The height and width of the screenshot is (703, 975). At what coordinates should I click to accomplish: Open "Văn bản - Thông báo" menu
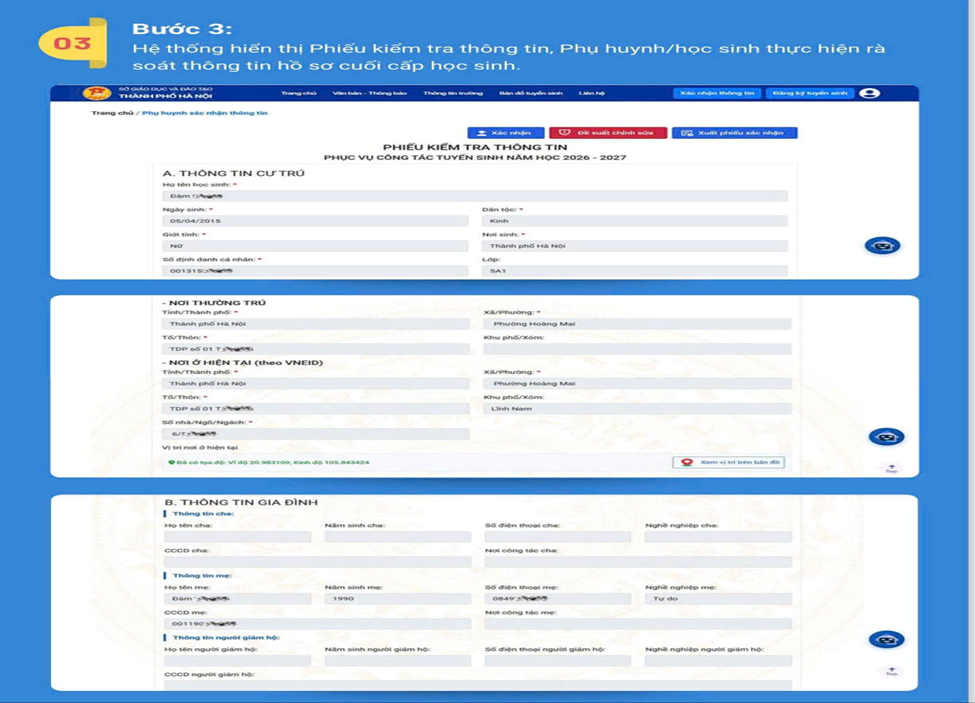click(370, 93)
